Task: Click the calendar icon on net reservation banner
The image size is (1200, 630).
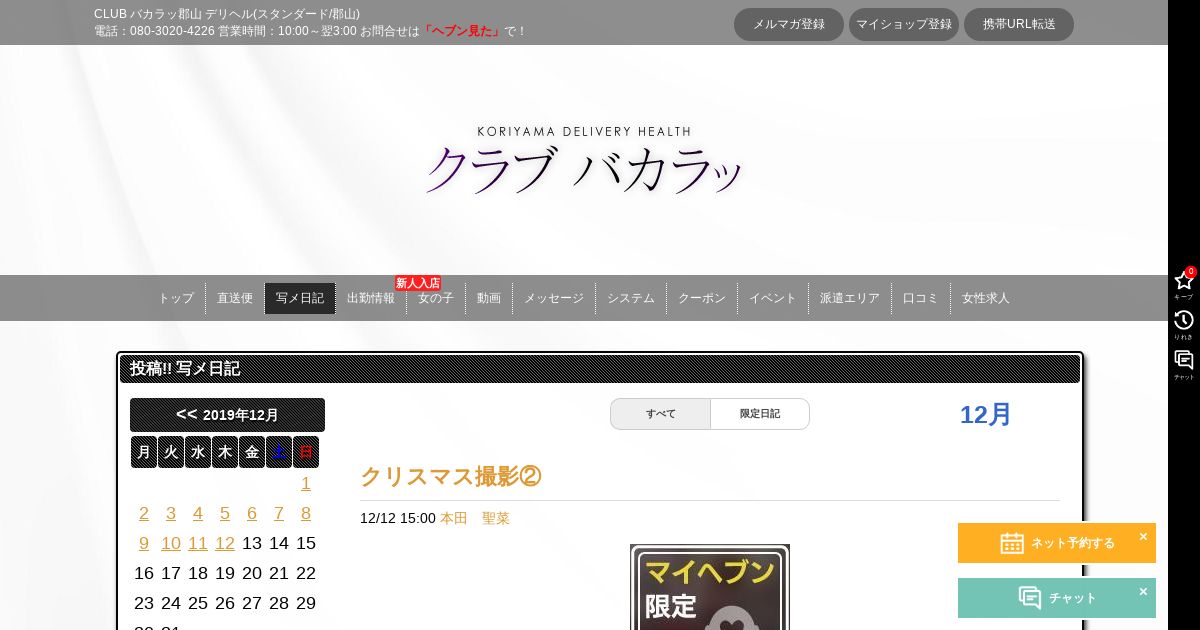Action: point(1012,543)
